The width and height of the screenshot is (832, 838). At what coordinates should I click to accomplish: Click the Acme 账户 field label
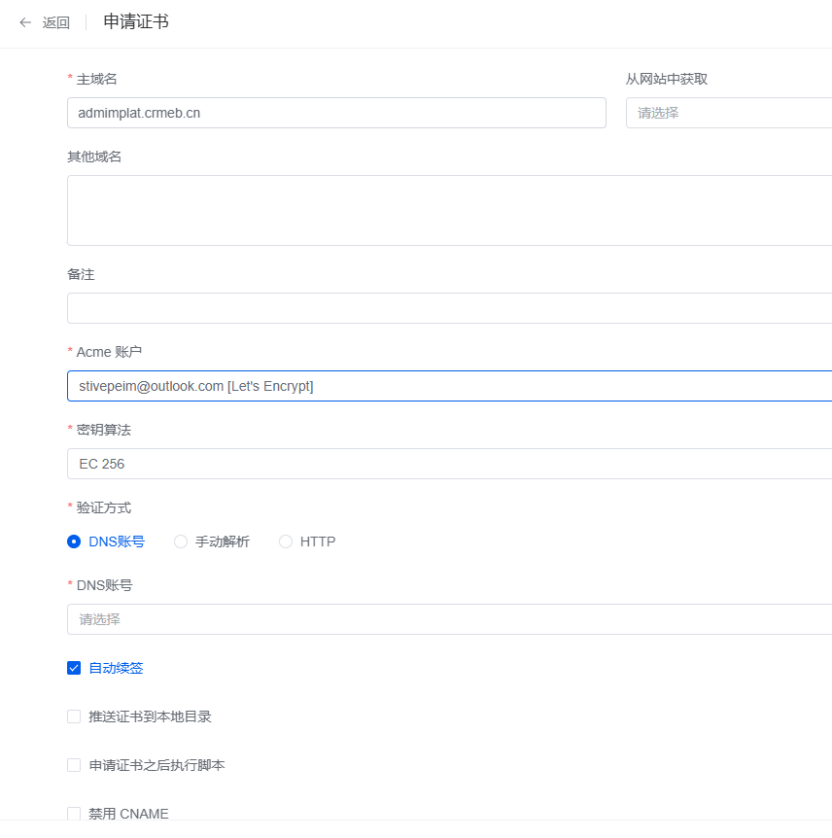point(109,352)
